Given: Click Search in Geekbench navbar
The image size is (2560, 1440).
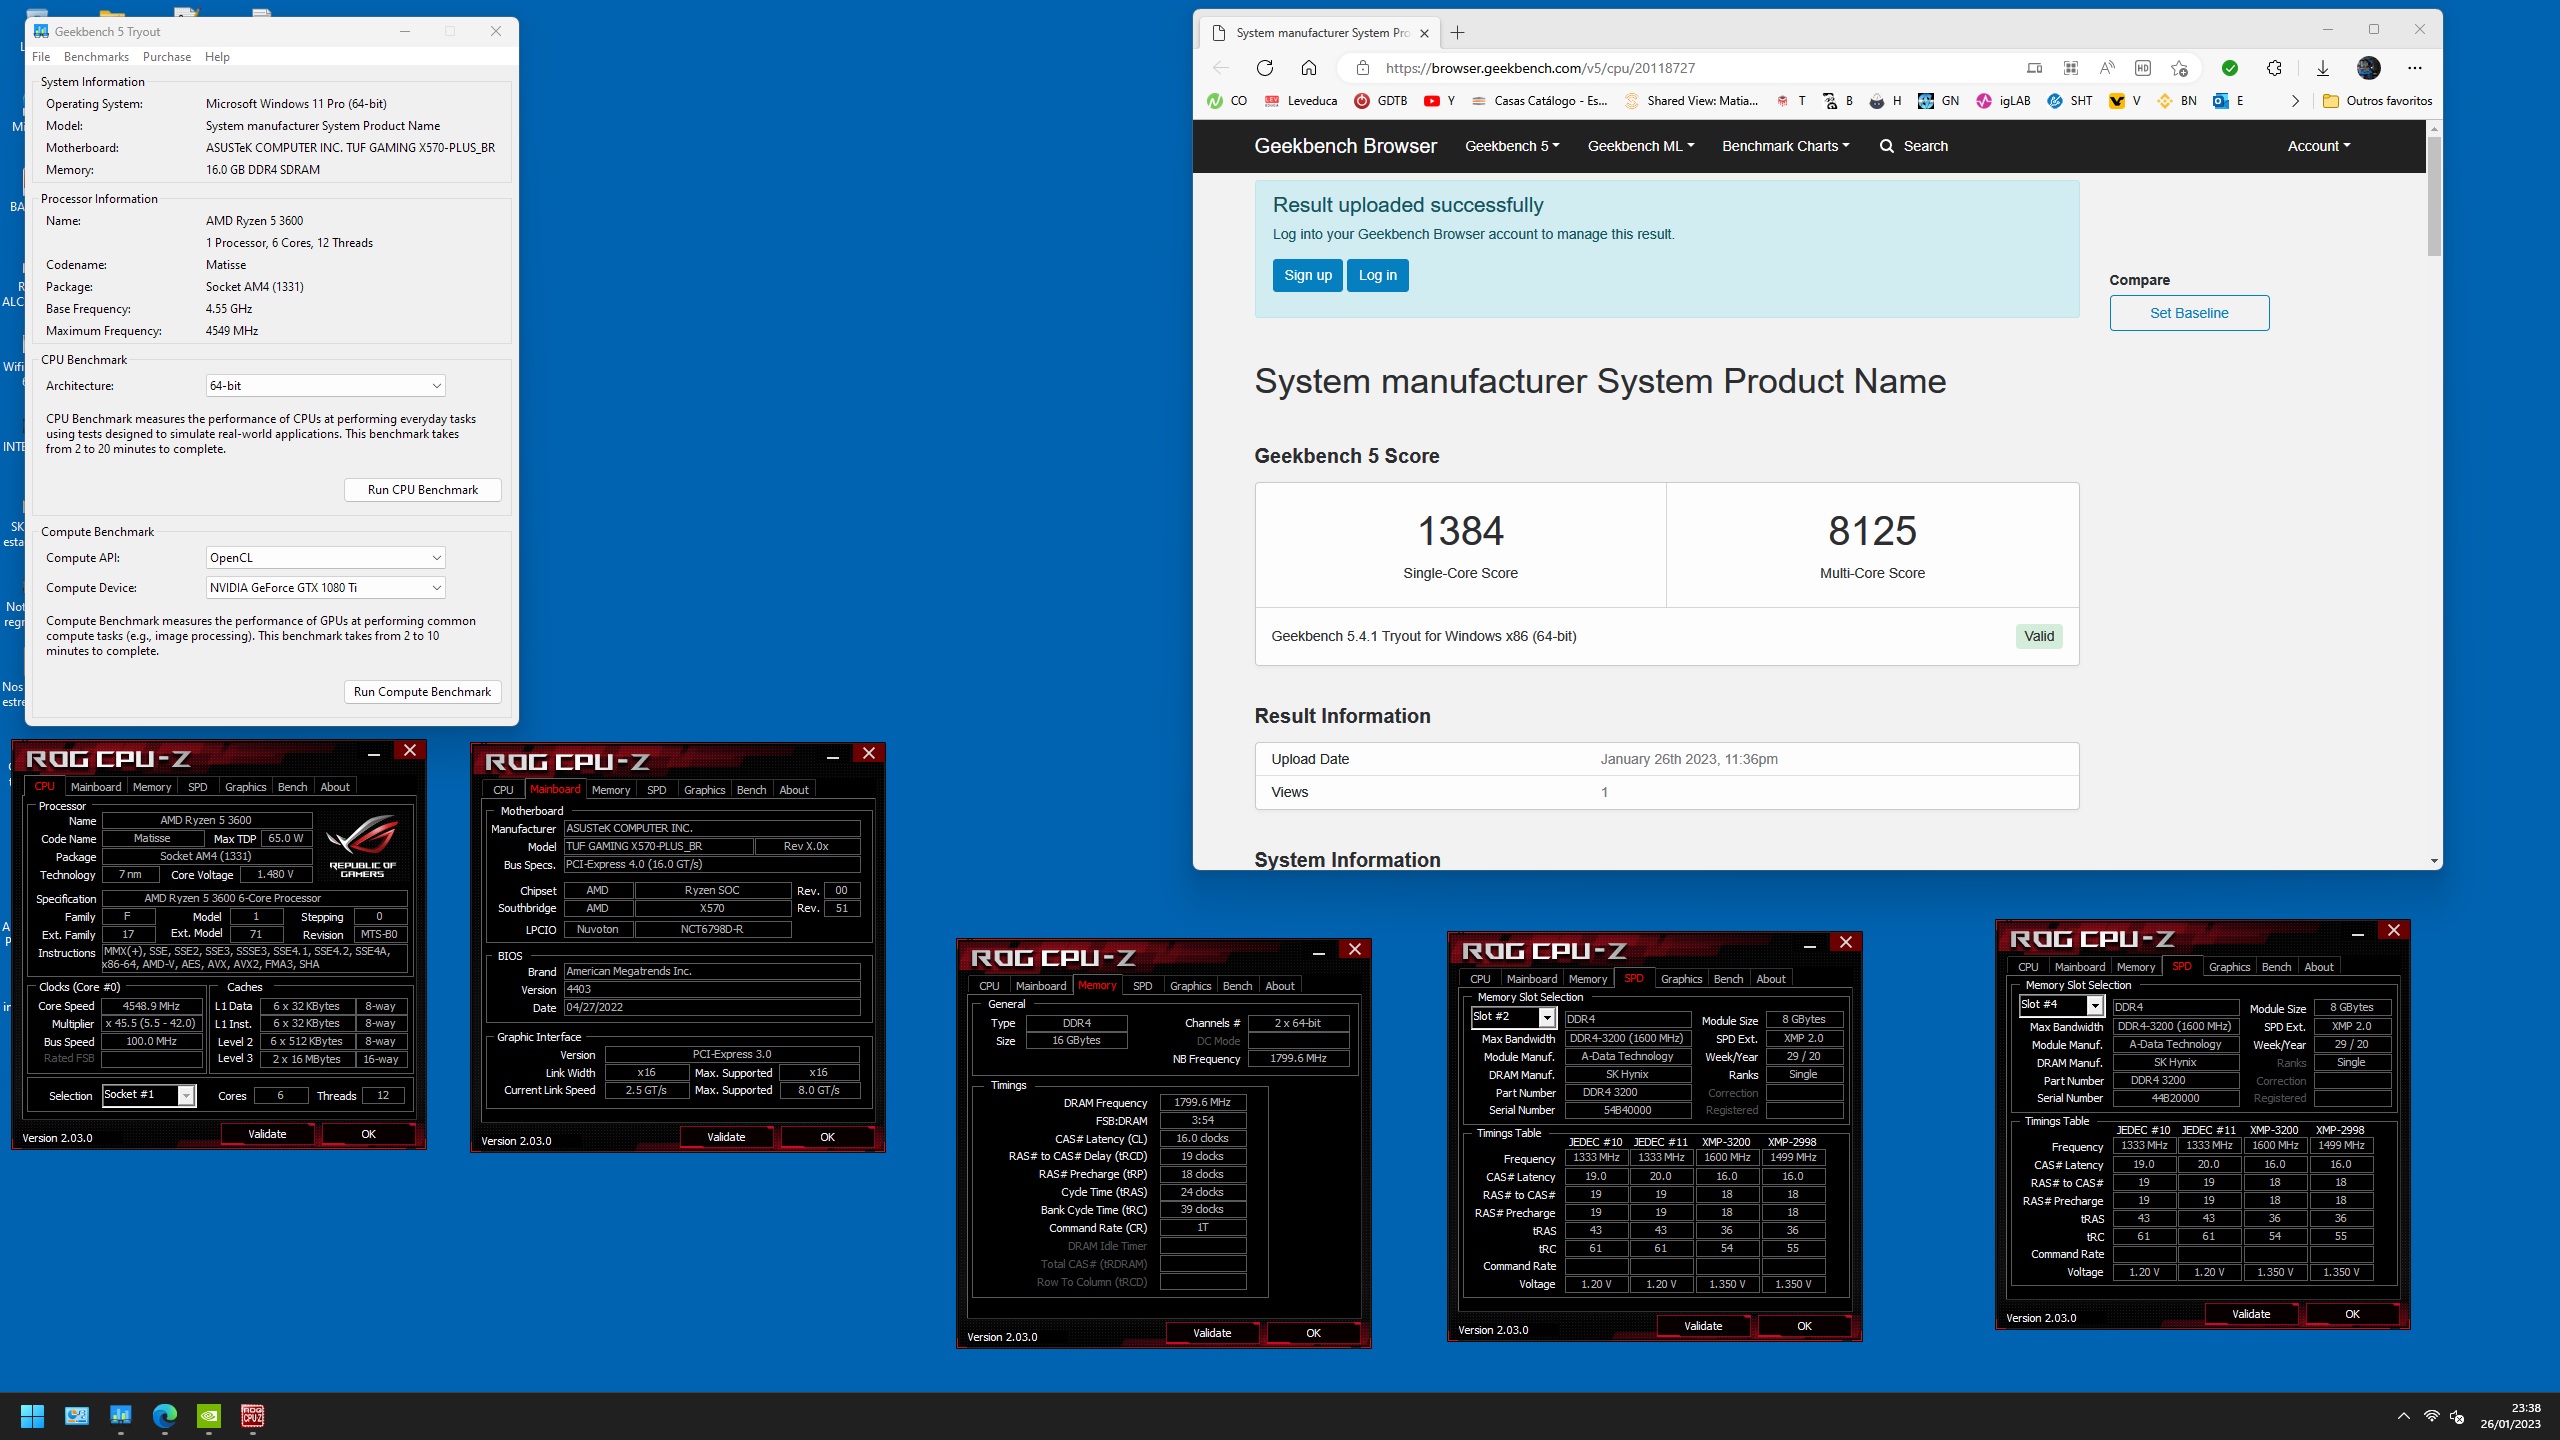Looking at the screenshot, I should tap(1913, 146).
